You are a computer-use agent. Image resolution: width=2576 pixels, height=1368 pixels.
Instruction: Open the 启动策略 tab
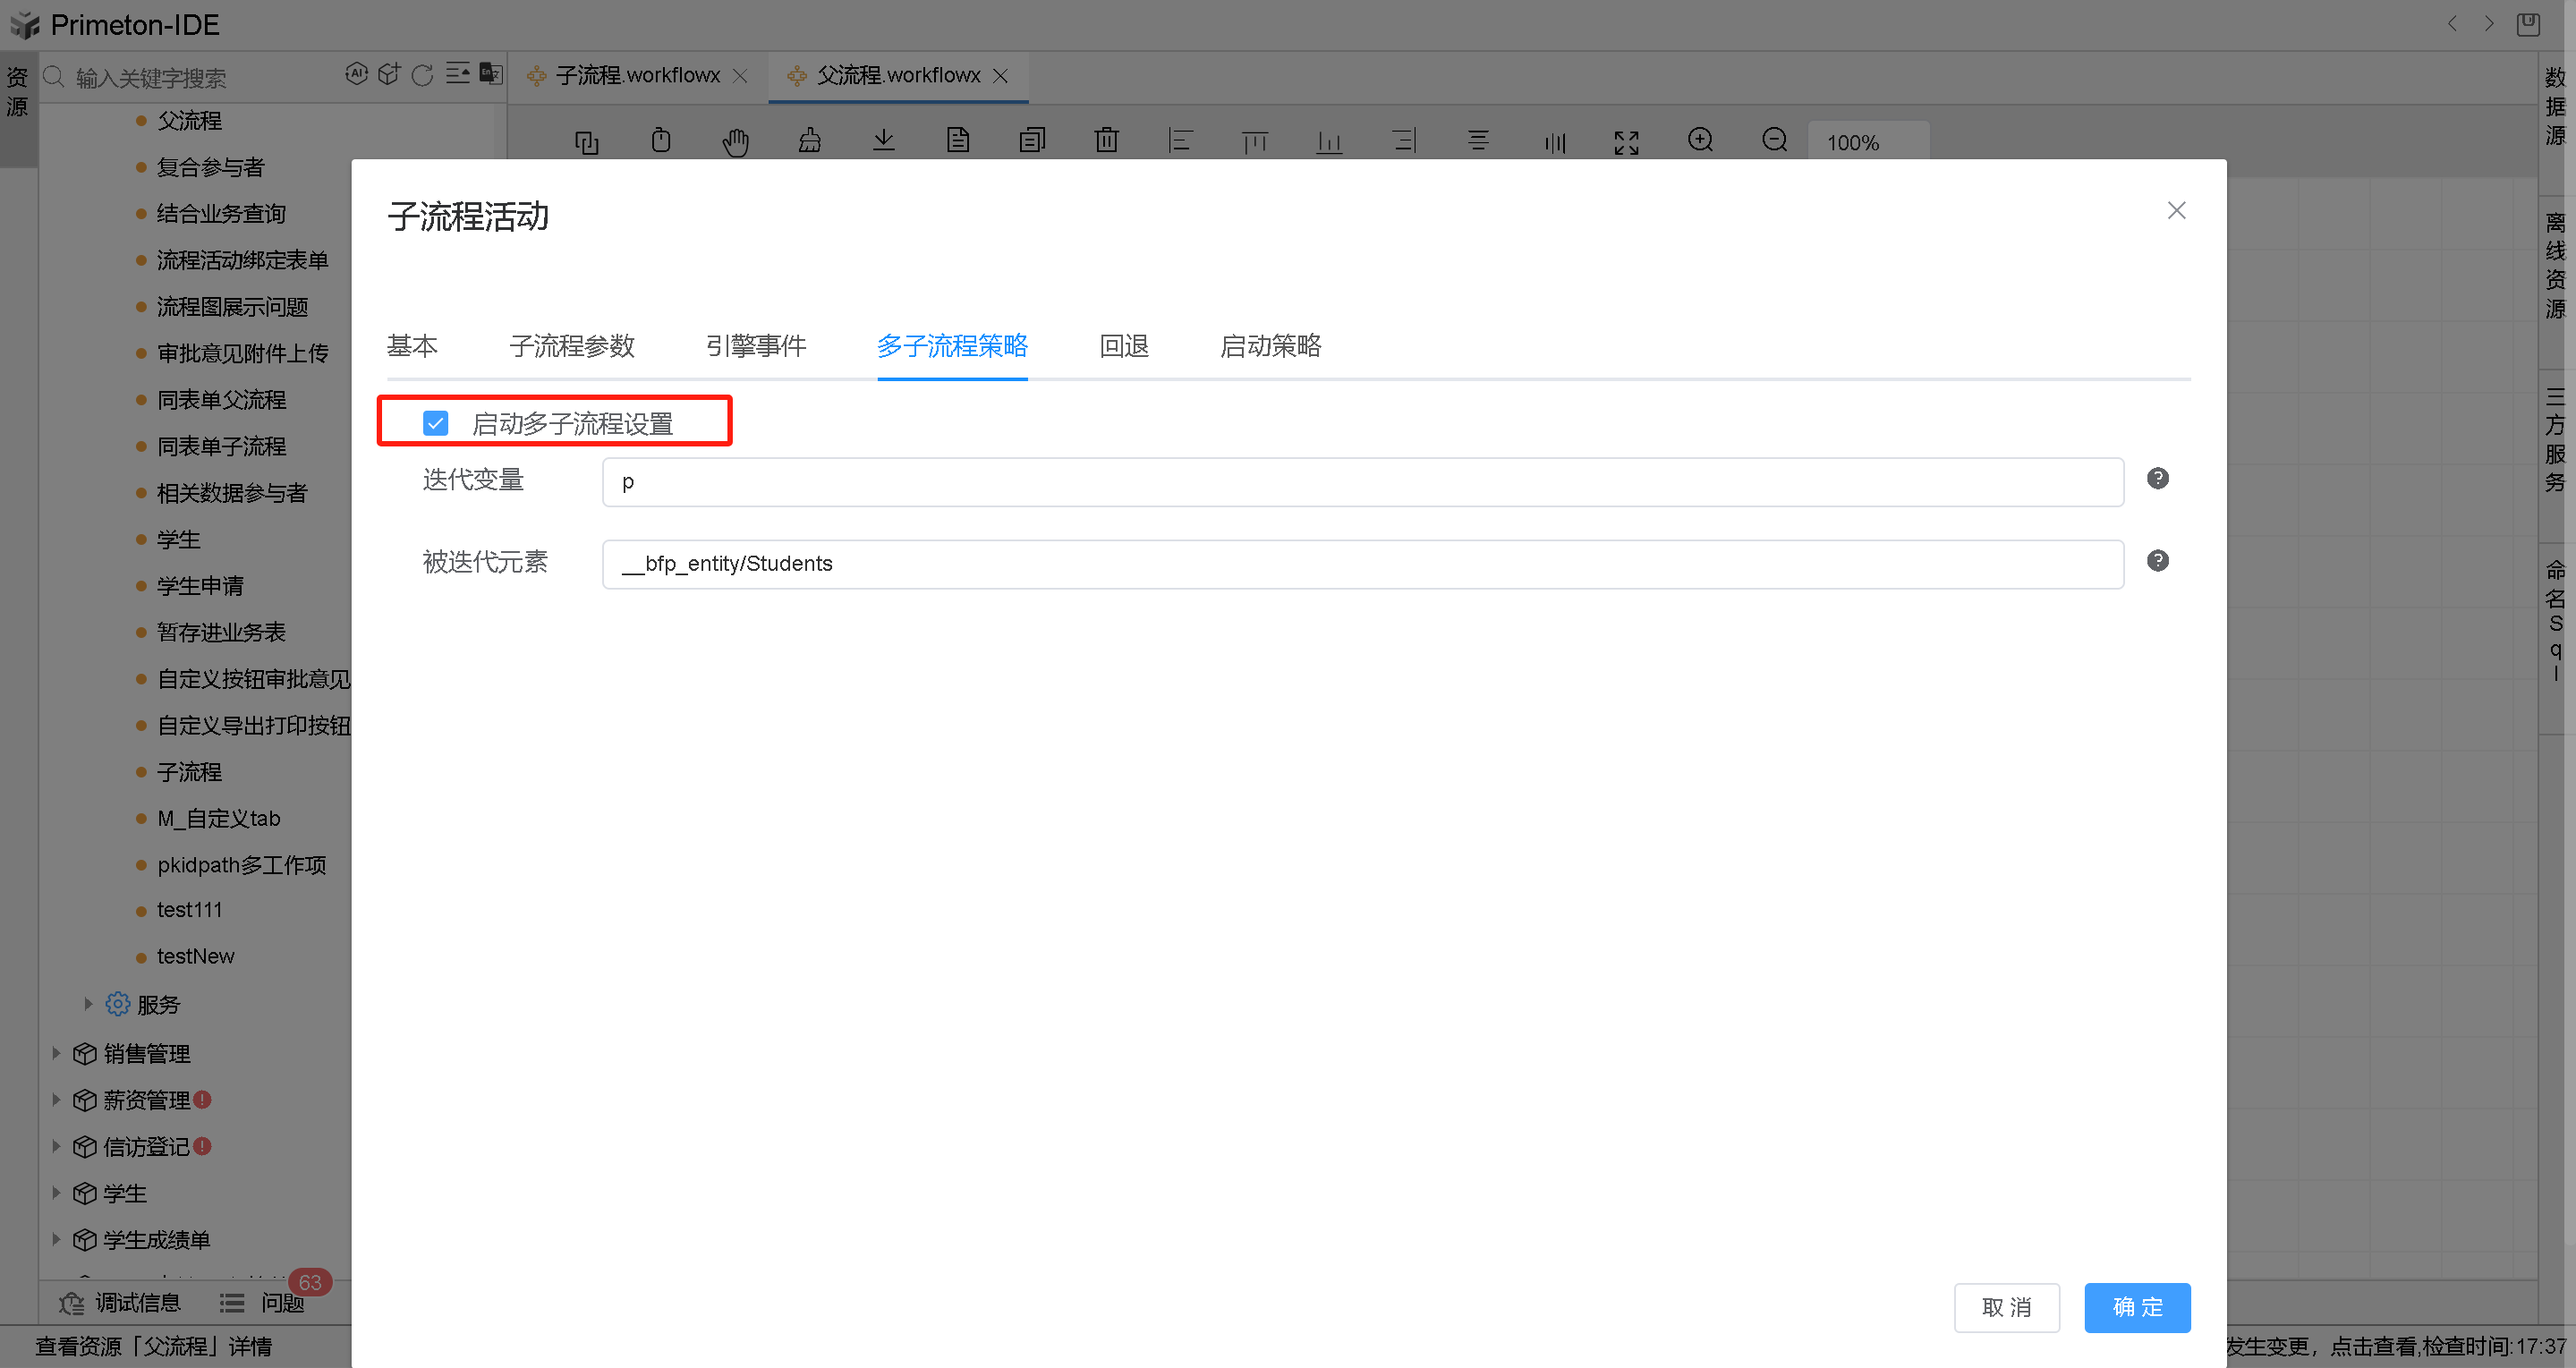[x=1270, y=346]
